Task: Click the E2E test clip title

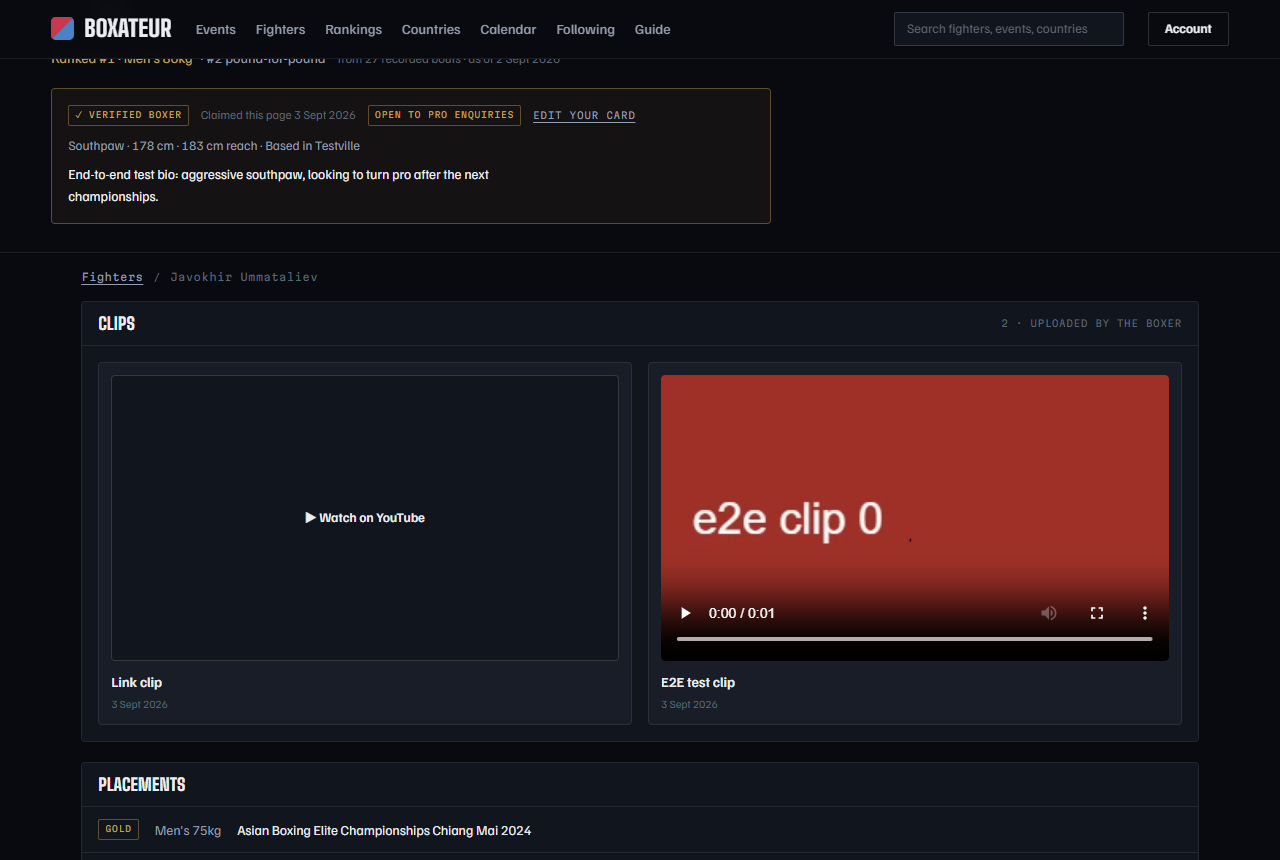Action: pyautogui.click(x=698, y=683)
